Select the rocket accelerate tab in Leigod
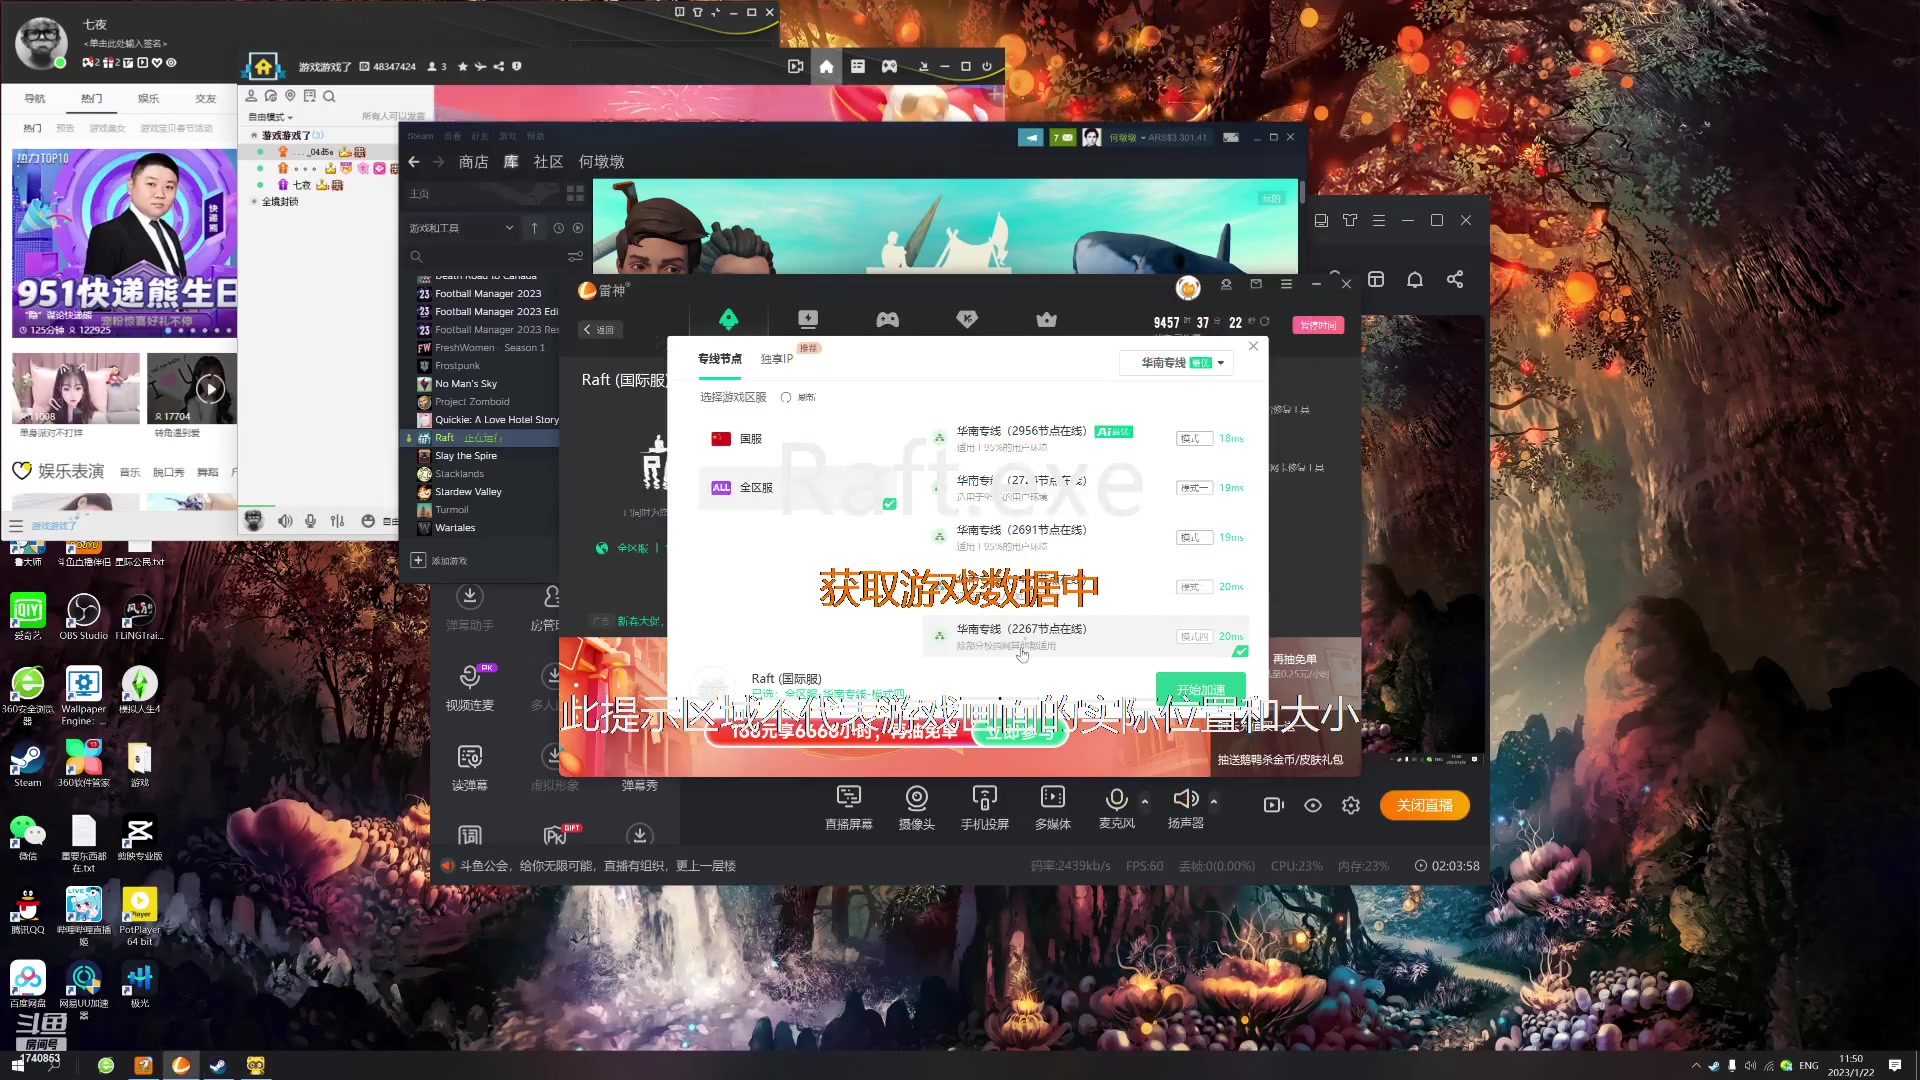Image resolution: width=1920 pixels, height=1080 pixels. click(728, 319)
